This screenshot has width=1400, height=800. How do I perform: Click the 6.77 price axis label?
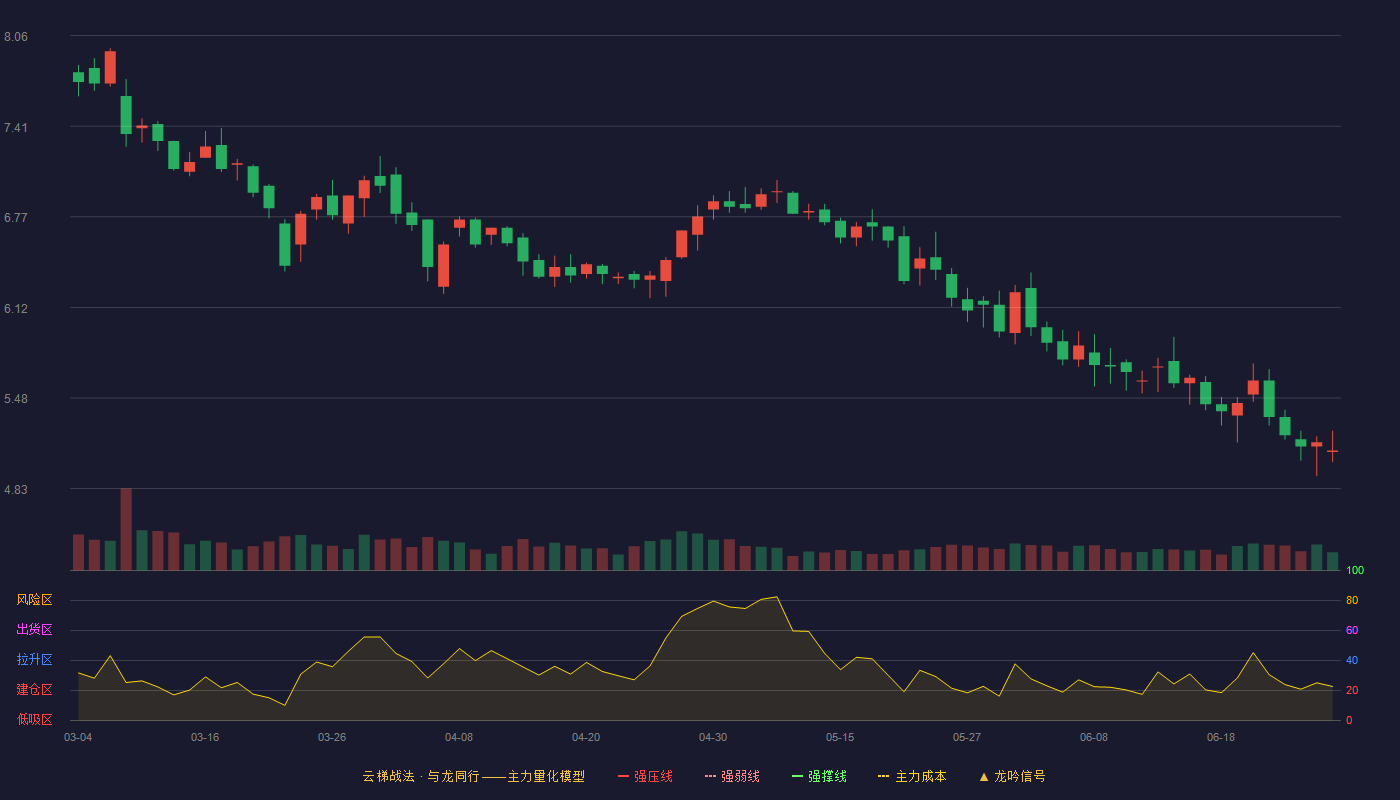tap(16, 218)
